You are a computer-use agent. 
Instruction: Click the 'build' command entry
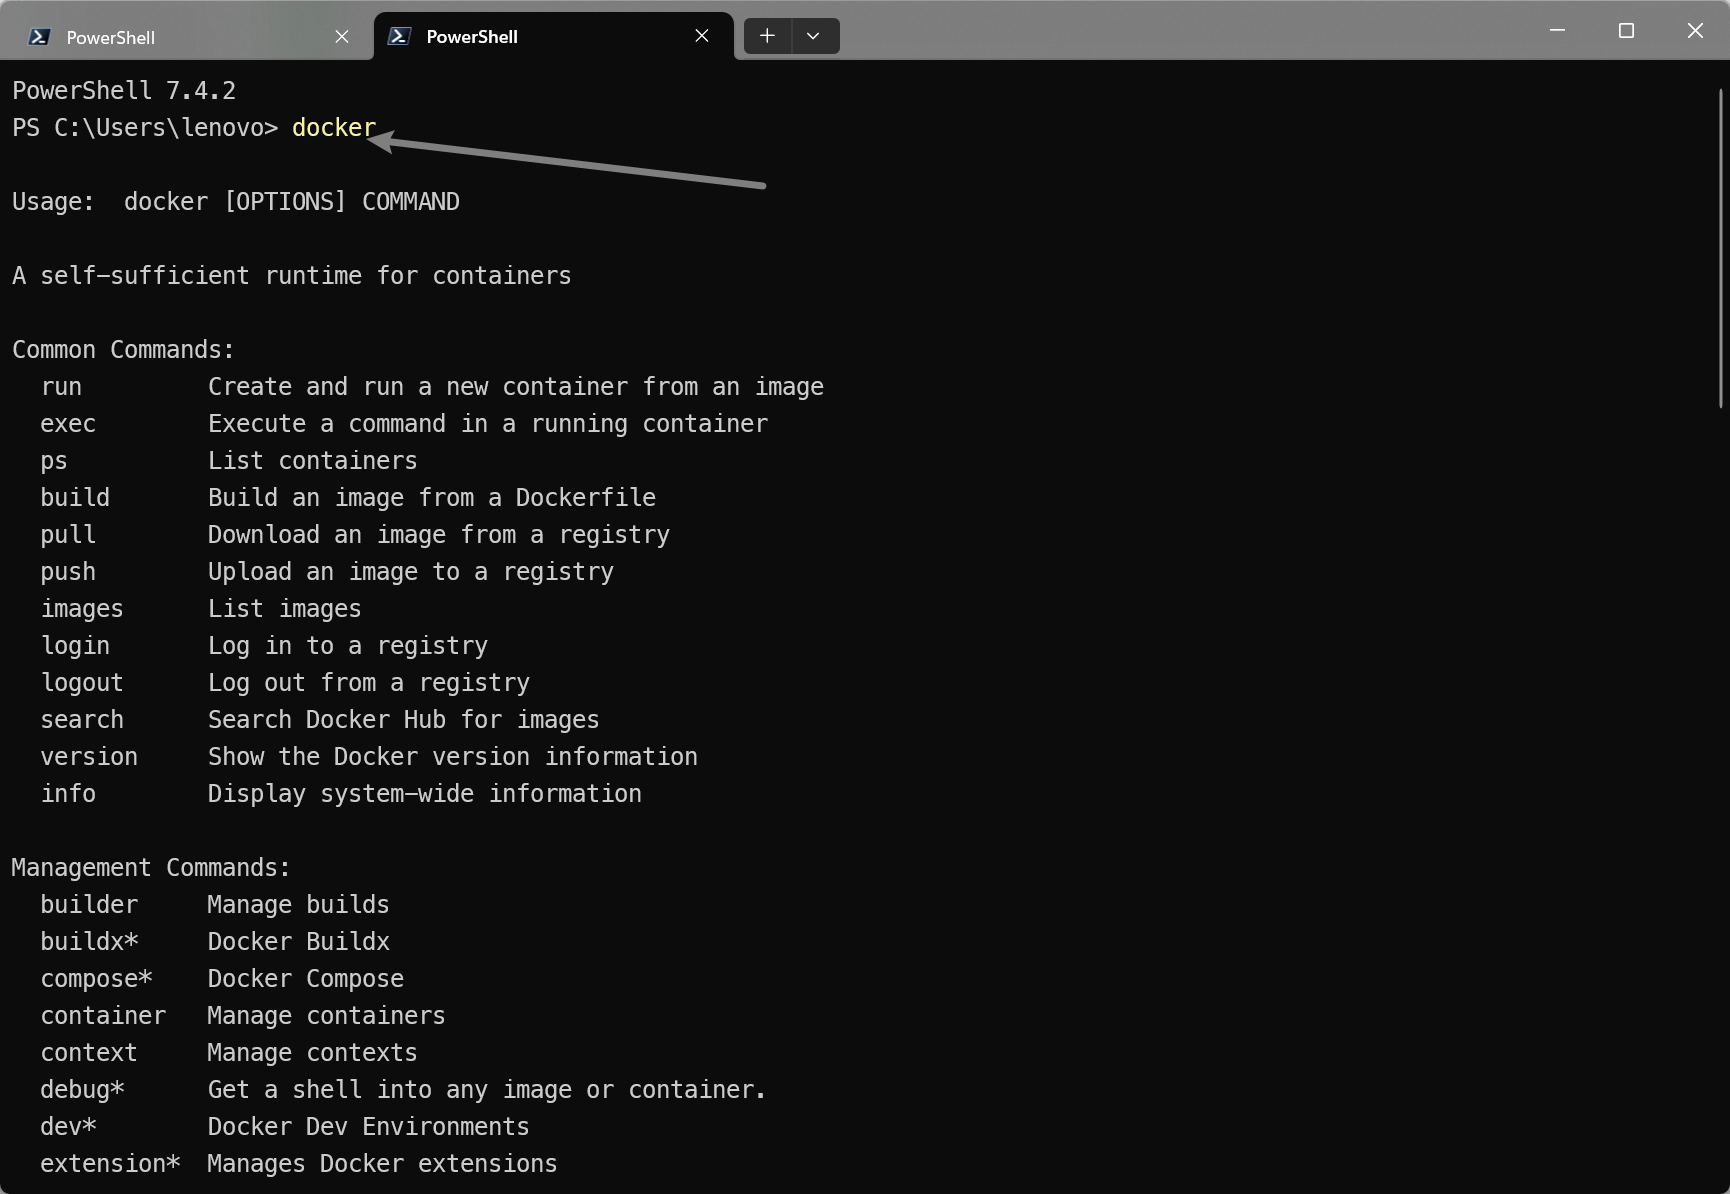(75, 498)
